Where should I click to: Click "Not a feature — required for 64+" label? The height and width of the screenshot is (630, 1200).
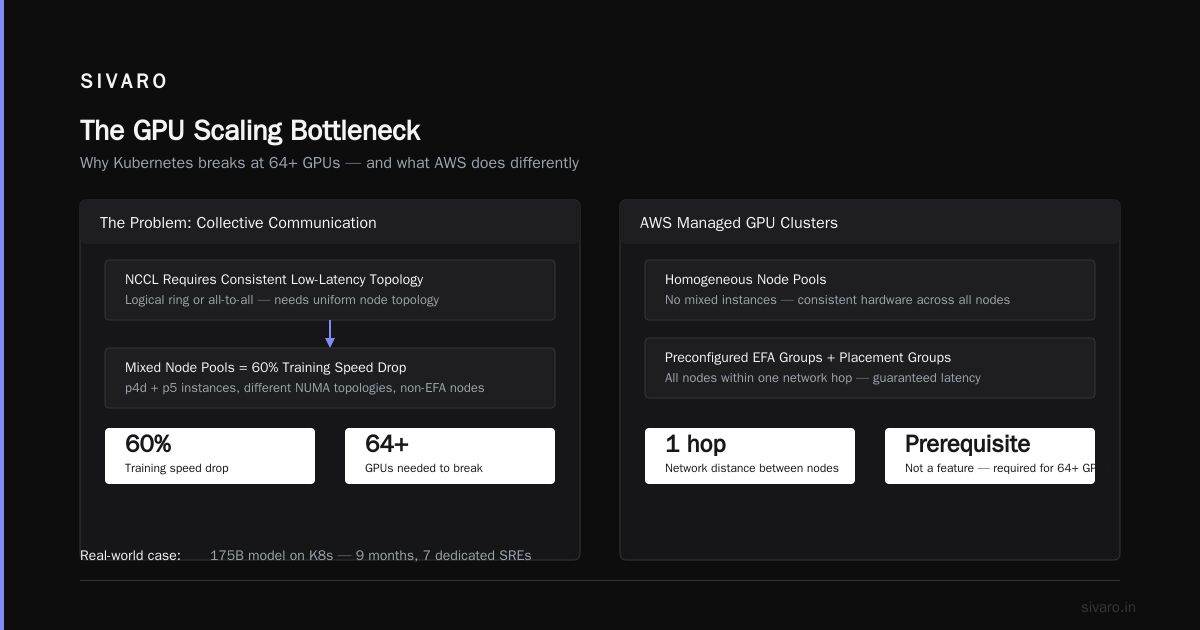[x=1000, y=468]
